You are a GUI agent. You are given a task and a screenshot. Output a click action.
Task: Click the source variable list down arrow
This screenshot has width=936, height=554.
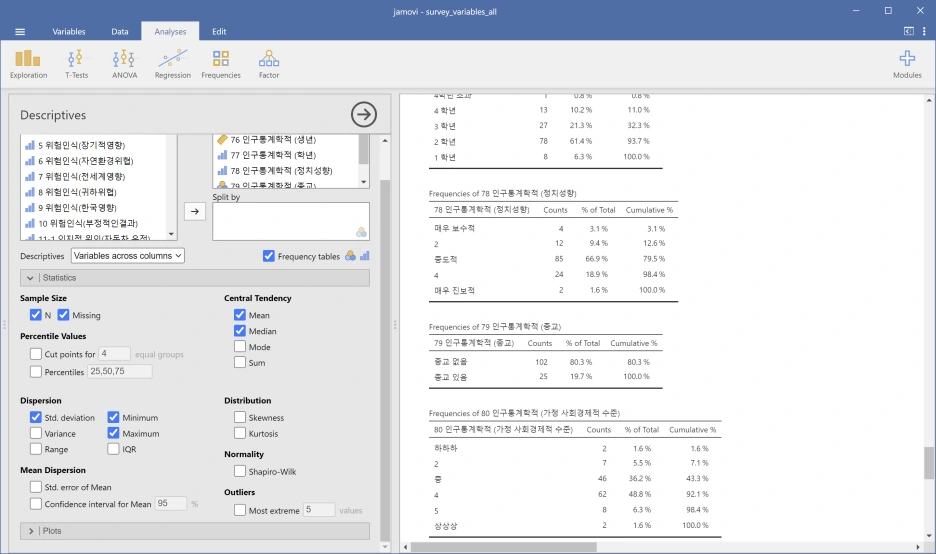172,234
